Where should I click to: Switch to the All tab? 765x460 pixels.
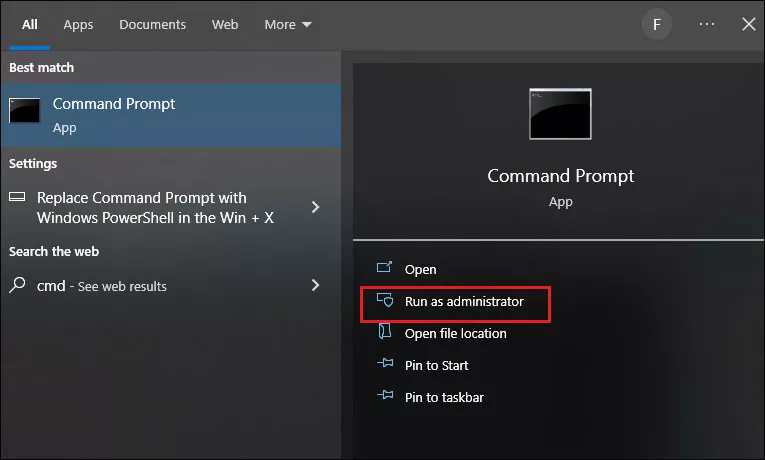(30, 24)
